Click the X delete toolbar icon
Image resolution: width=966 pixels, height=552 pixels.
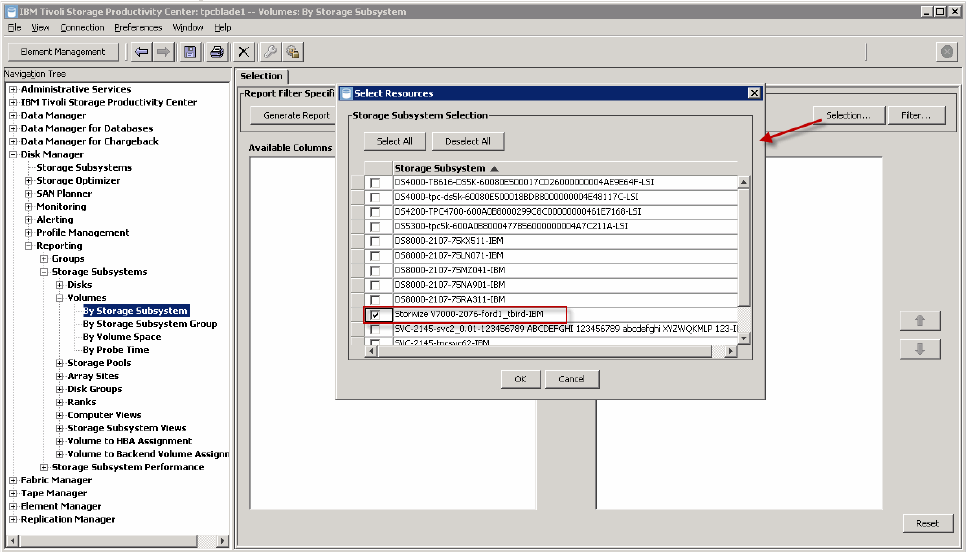click(x=243, y=52)
